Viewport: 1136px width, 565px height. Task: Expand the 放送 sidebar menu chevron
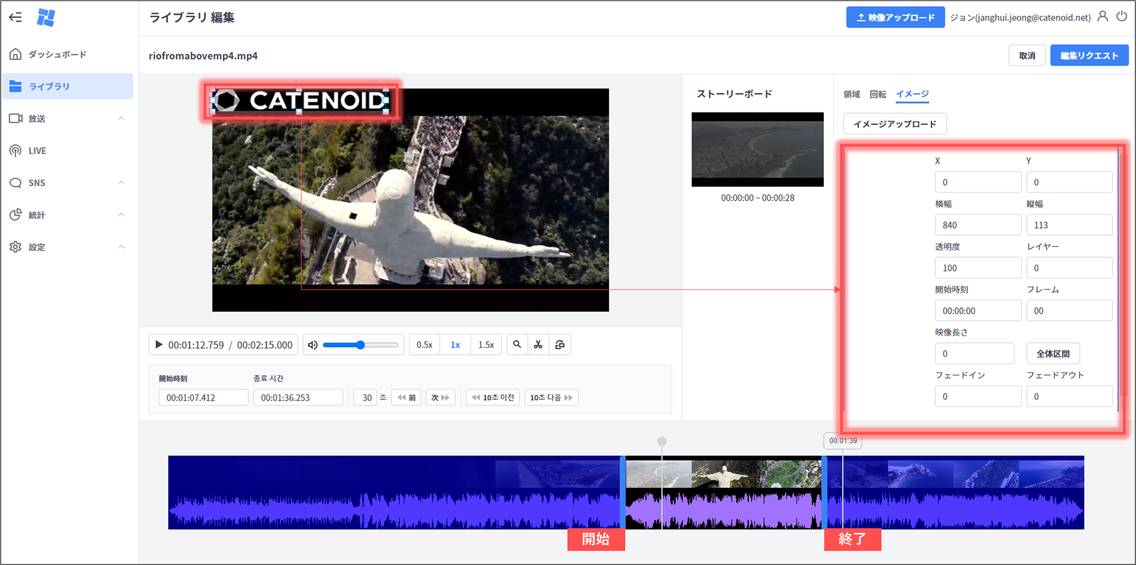tap(121, 119)
